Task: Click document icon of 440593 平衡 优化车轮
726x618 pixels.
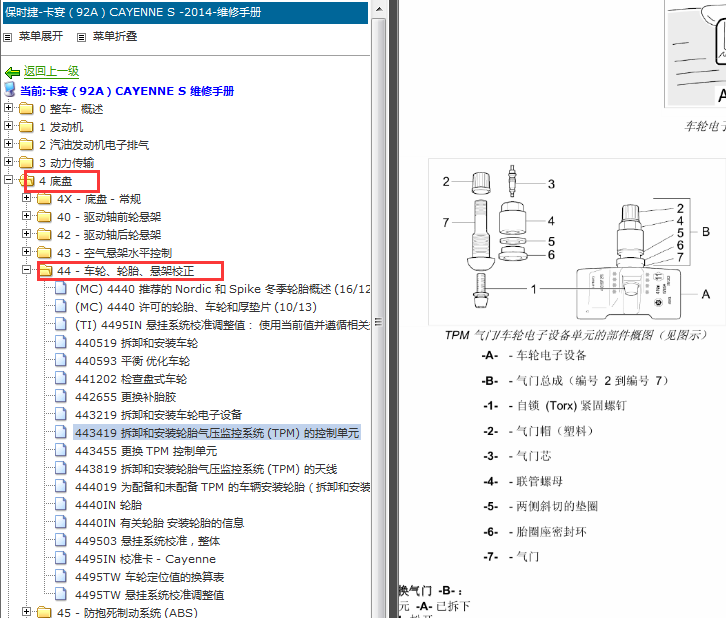Action: 61,360
